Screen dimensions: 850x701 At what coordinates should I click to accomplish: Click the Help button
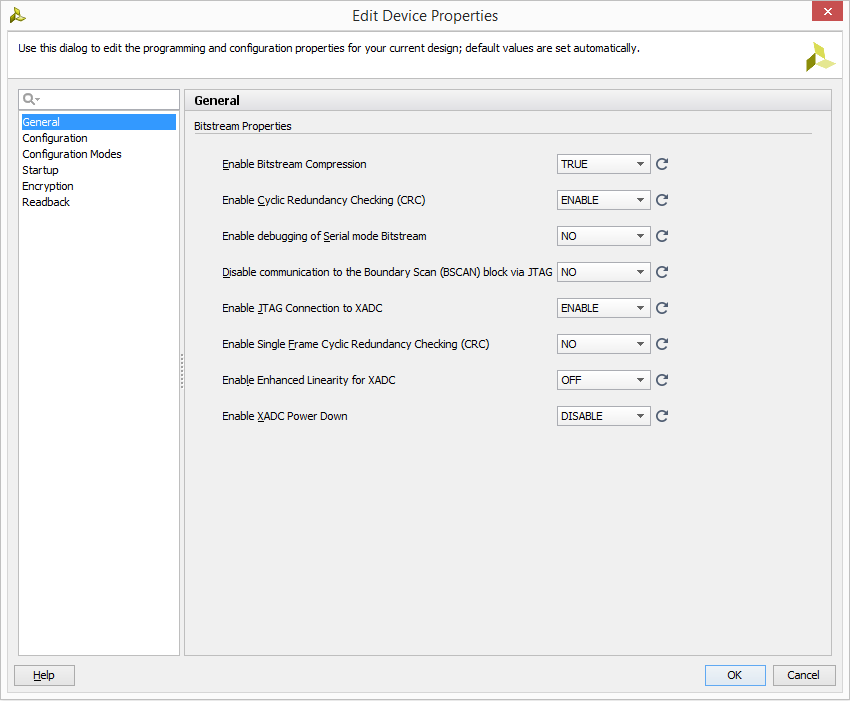click(44, 675)
